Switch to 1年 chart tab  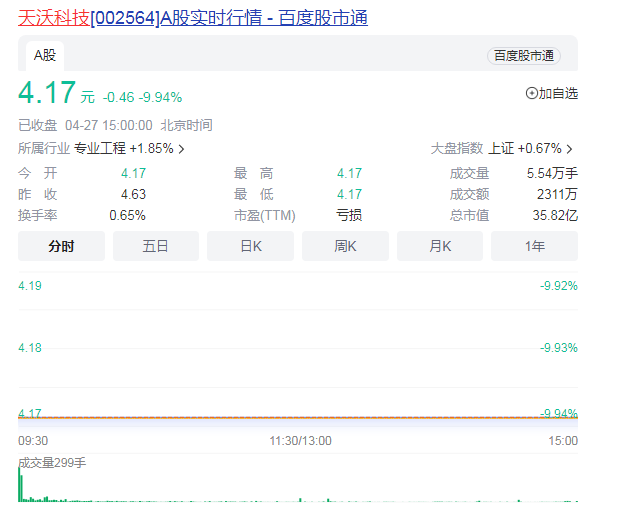tap(534, 246)
